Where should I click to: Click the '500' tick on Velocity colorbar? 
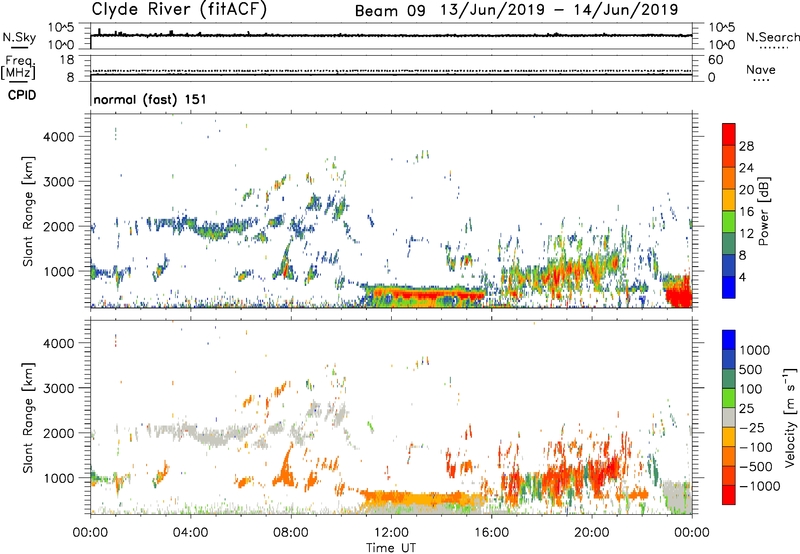750,369
